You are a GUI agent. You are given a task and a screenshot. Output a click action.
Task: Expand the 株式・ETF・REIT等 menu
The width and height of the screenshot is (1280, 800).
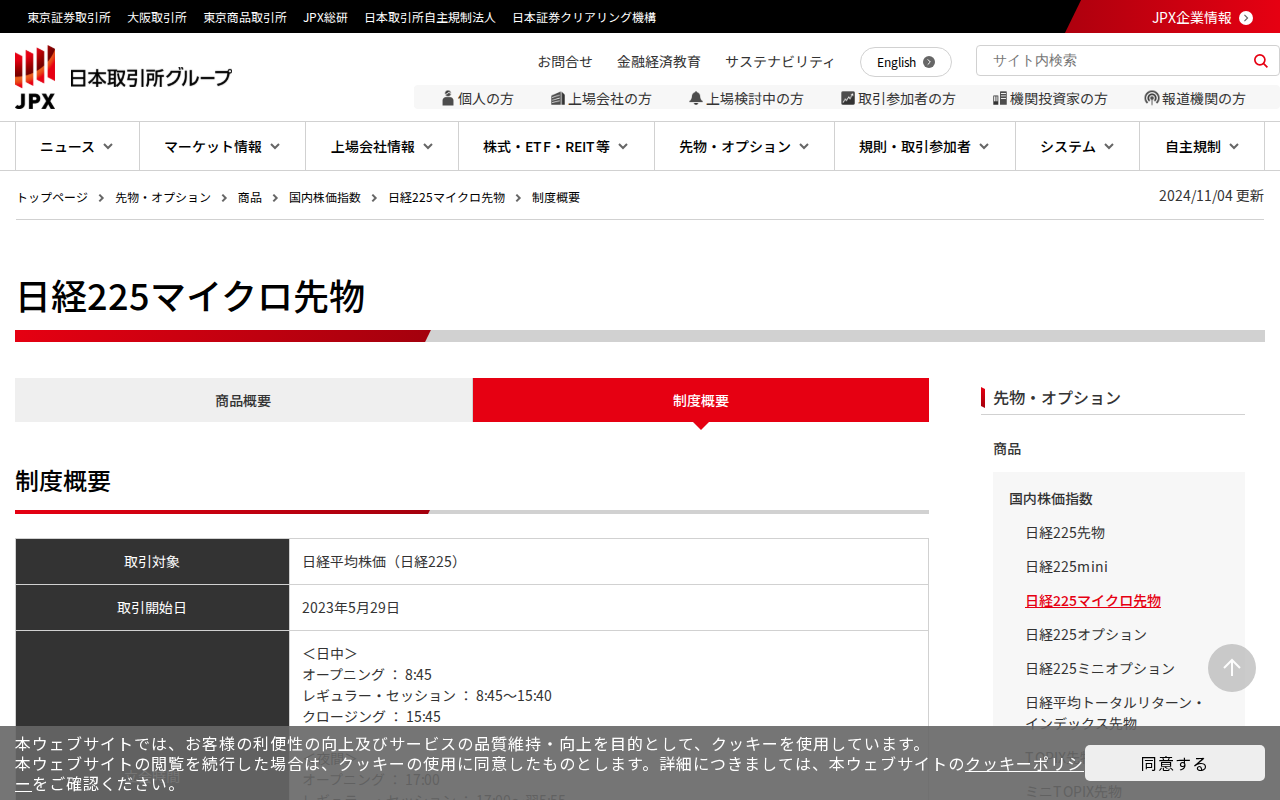click(556, 146)
